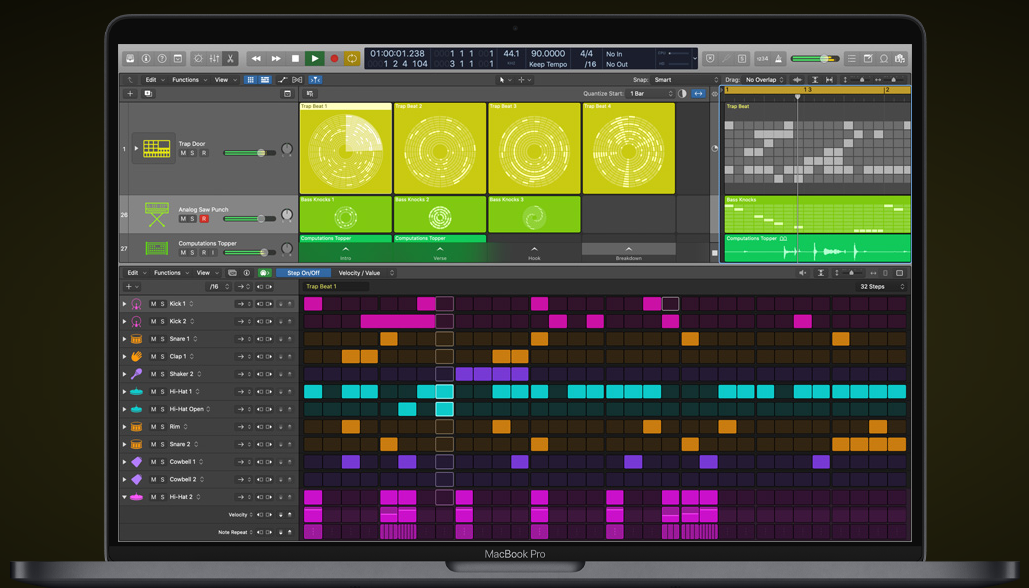Solo the Hi-Hat 1 row

pyautogui.click(x=162, y=392)
